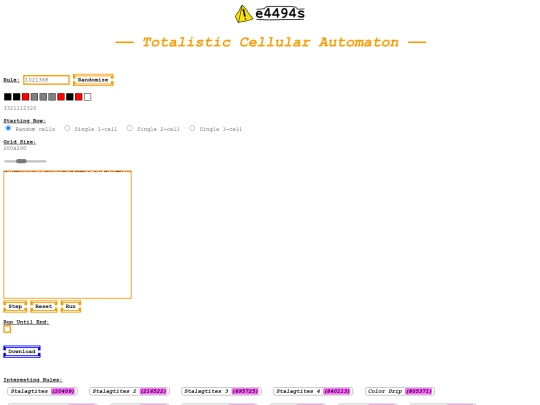Open the e4494s site title link
Screen dimensions: 540x405
coord(280,13)
